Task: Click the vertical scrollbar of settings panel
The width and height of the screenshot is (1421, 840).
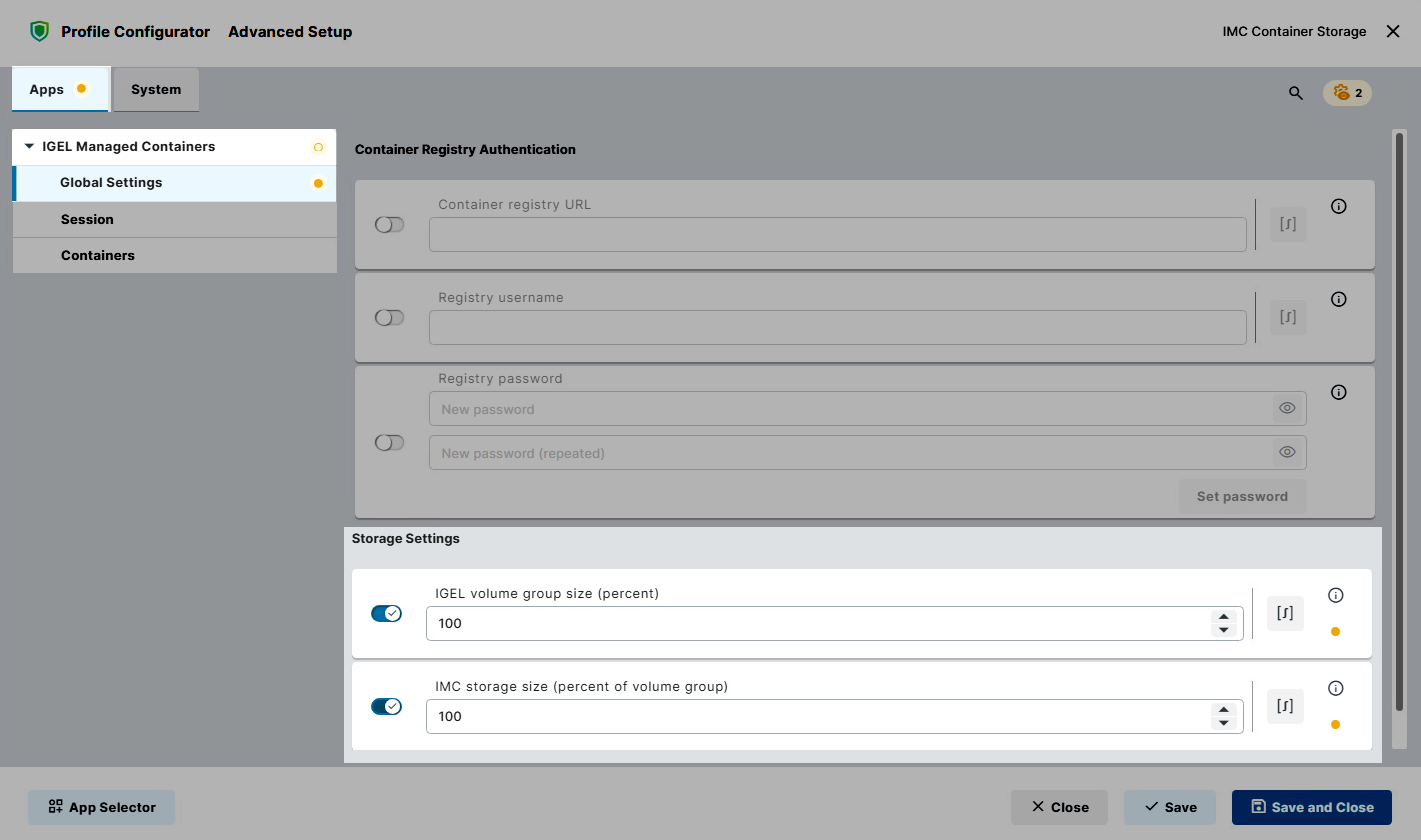Action: pos(1399,420)
